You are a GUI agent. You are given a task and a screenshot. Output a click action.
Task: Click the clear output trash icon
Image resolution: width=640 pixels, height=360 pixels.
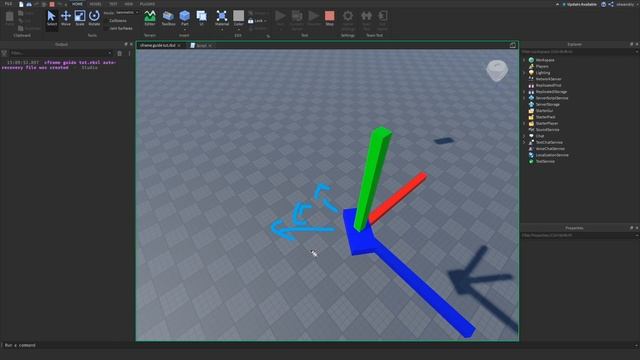click(120, 53)
